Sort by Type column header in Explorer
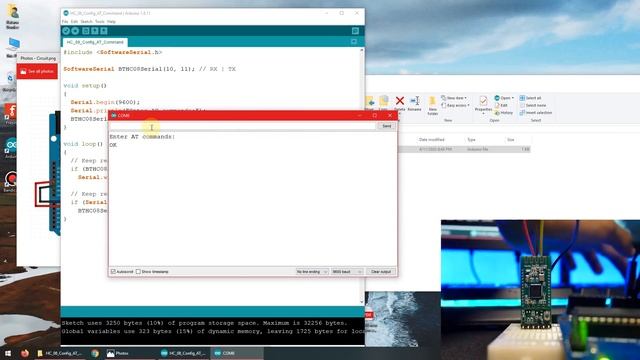The image size is (640, 360). 471,140
